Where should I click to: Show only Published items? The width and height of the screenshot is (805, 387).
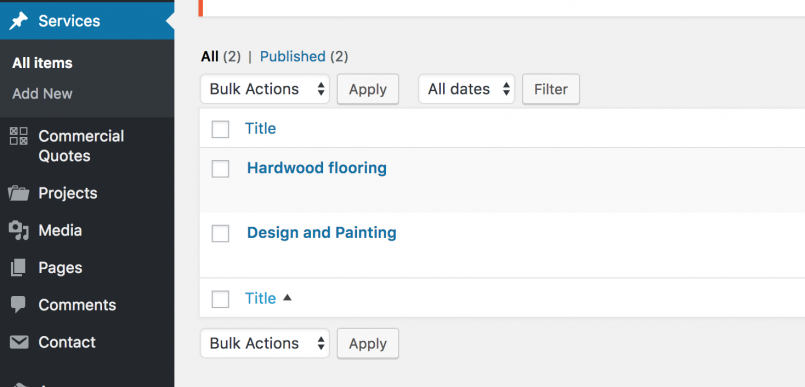293,56
